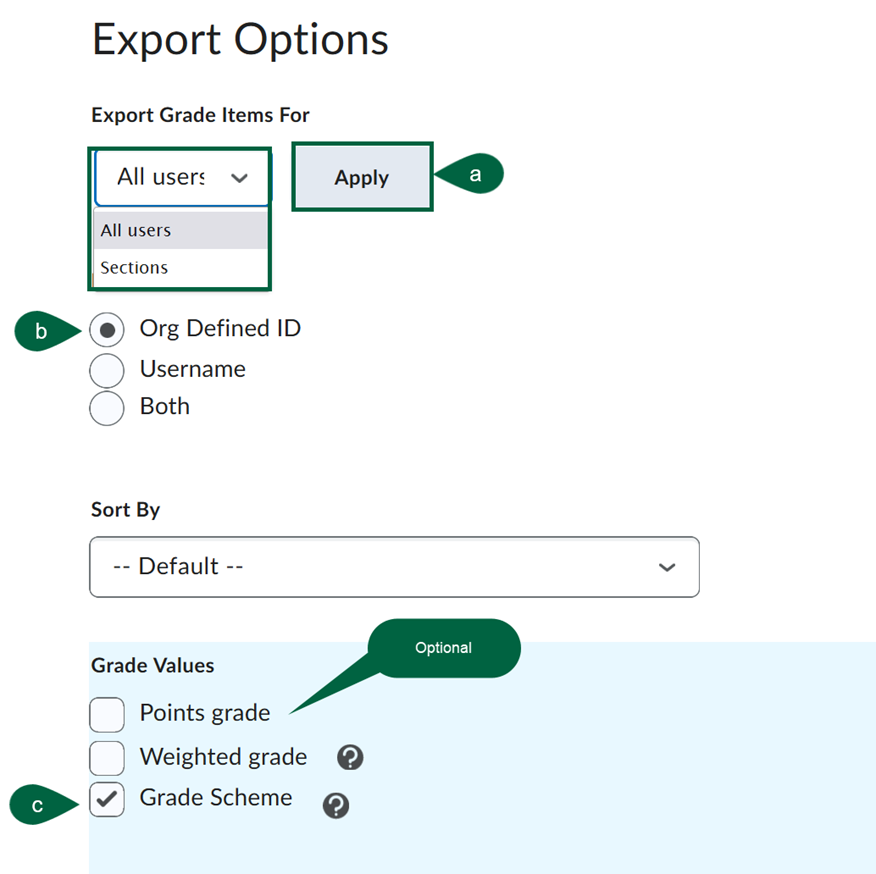The image size is (876, 874).
Task: Click the green callout labeled 'a'
Action: [x=474, y=173]
